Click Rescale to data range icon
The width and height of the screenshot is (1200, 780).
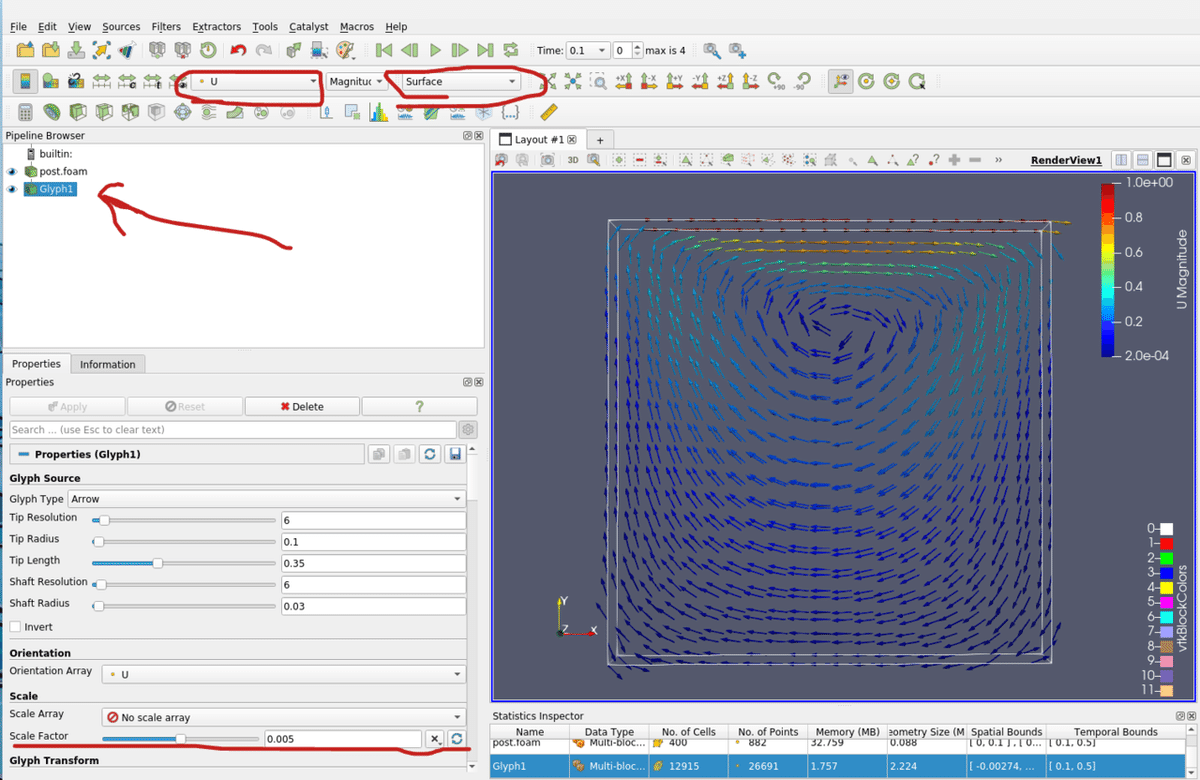click(102, 82)
